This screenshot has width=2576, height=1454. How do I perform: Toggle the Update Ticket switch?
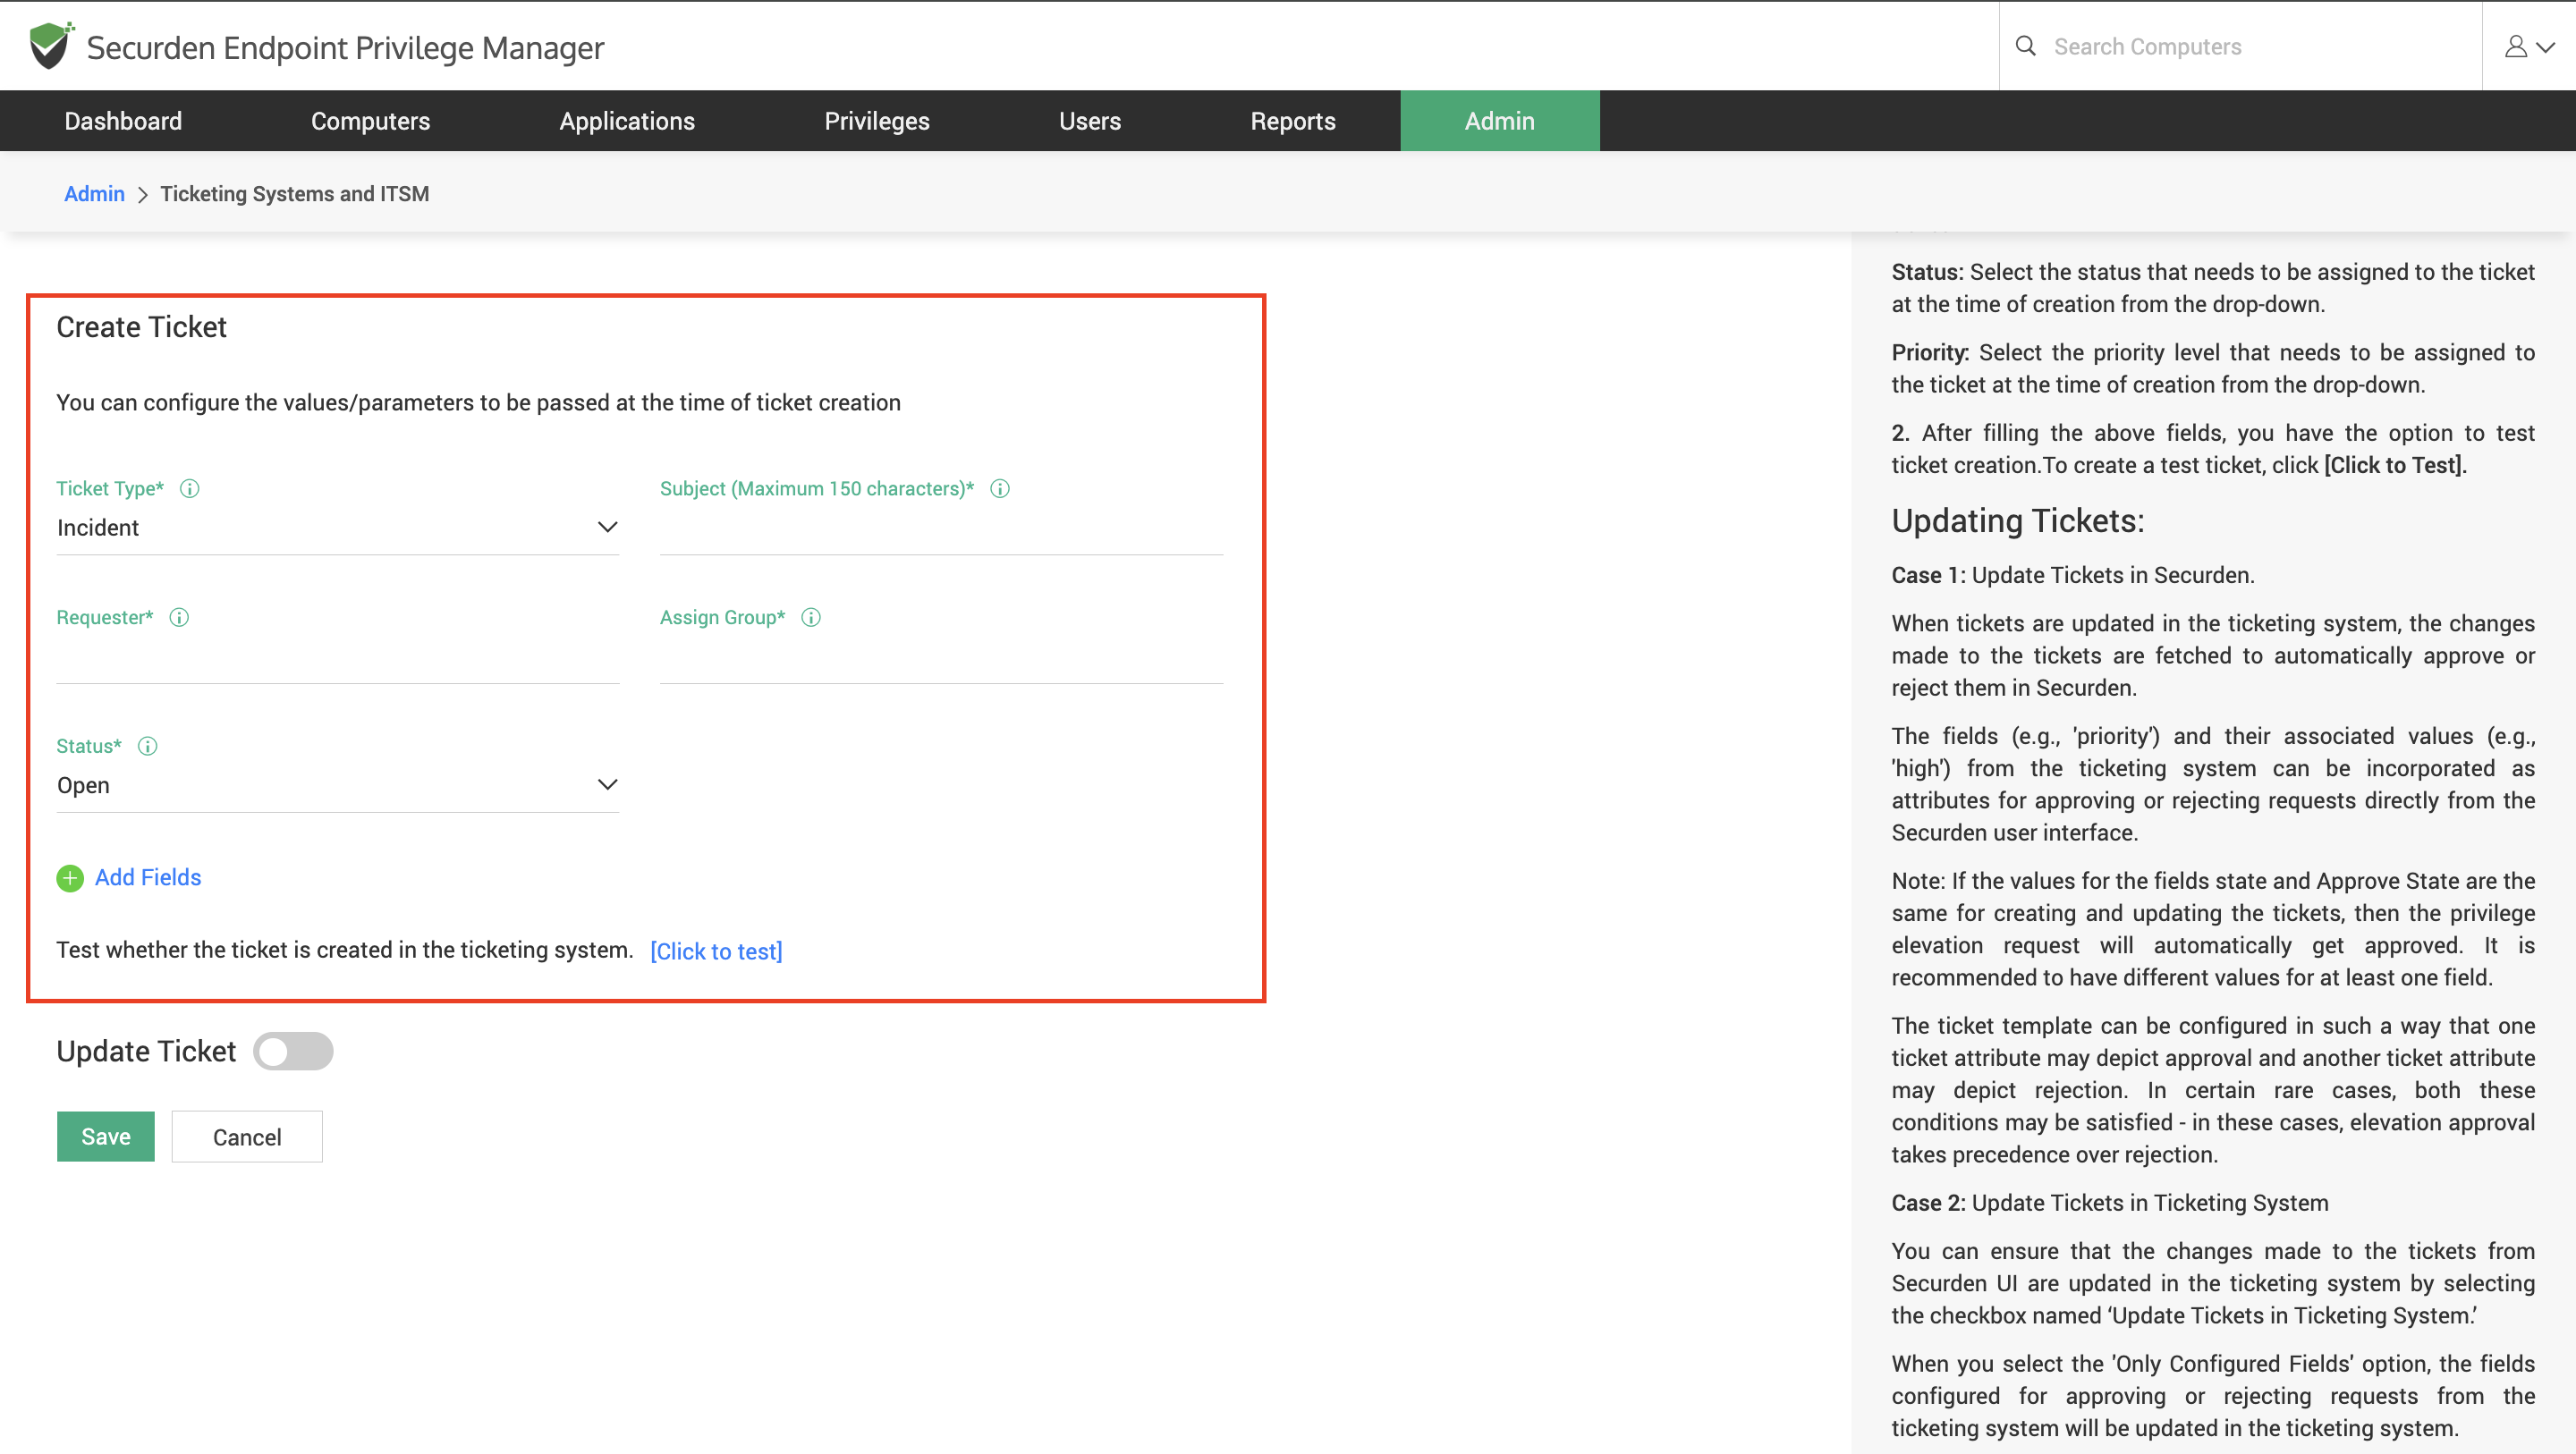(292, 1051)
